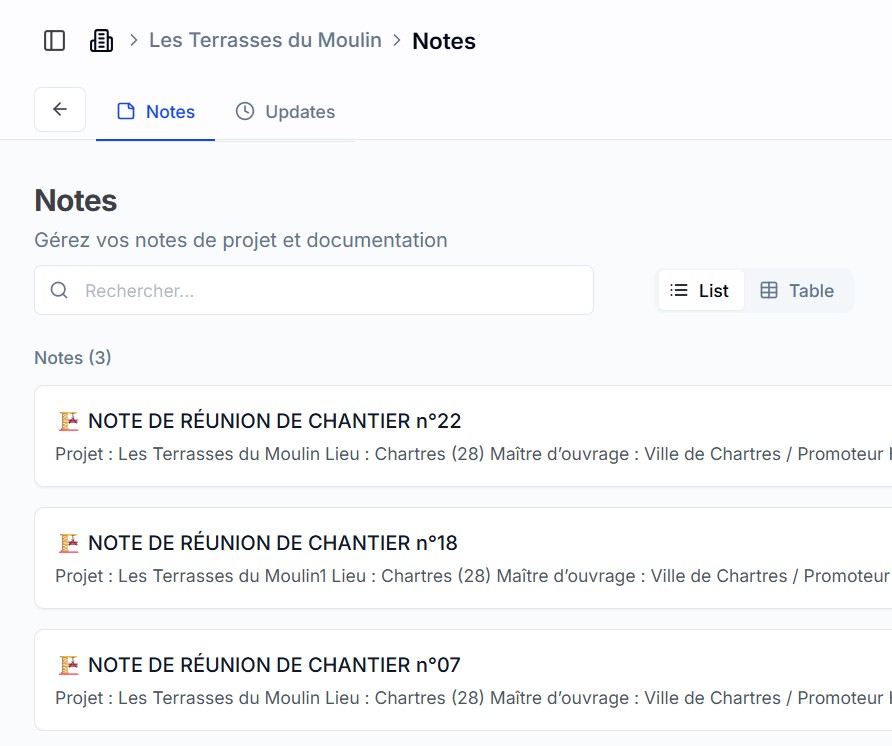The width and height of the screenshot is (892, 746).
Task: Go back using the left arrow button
Action: coord(60,110)
